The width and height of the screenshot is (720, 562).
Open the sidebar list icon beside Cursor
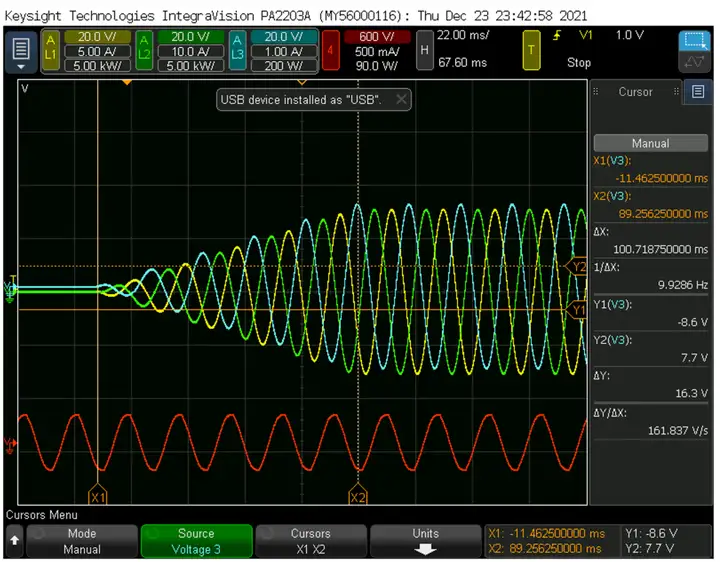coord(698,91)
